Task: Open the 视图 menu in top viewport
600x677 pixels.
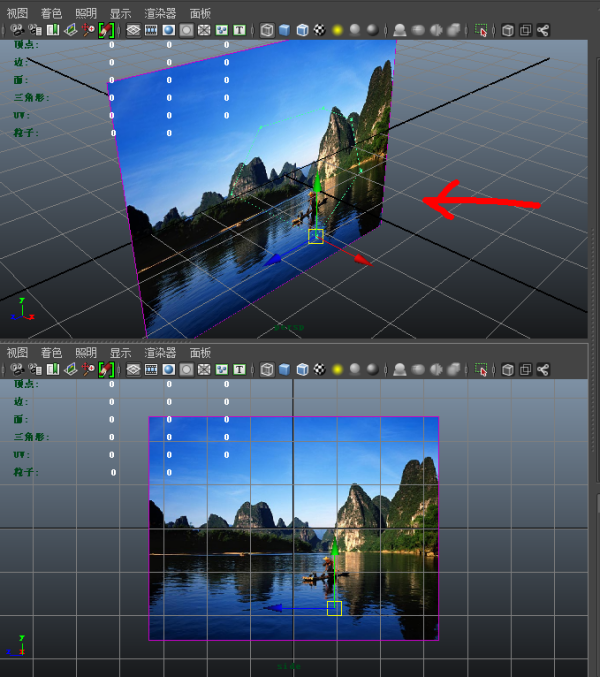Action: (x=17, y=14)
